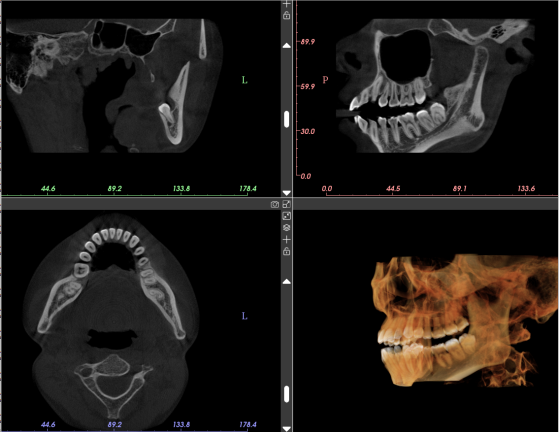
Task: Toggle the unlock padlock for the axial view
Action: pyautogui.click(x=287, y=251)
